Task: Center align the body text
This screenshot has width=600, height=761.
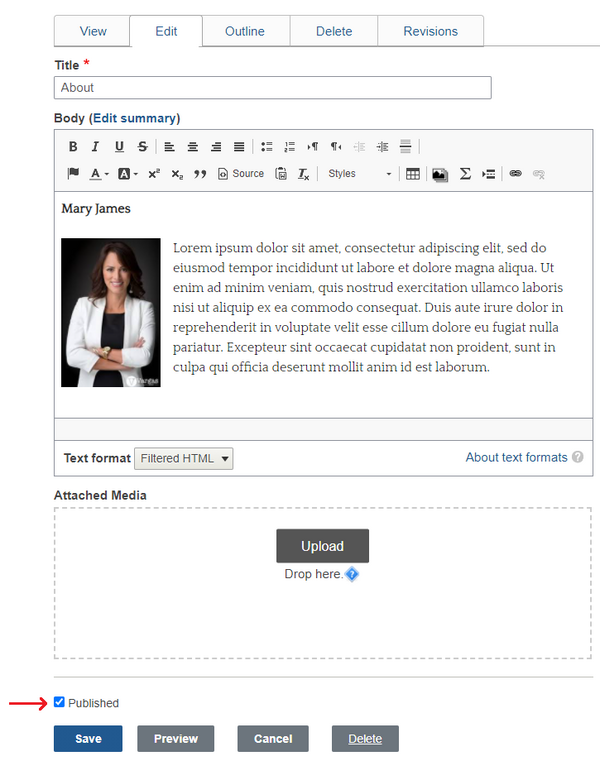Action: [x=193, y=147]
